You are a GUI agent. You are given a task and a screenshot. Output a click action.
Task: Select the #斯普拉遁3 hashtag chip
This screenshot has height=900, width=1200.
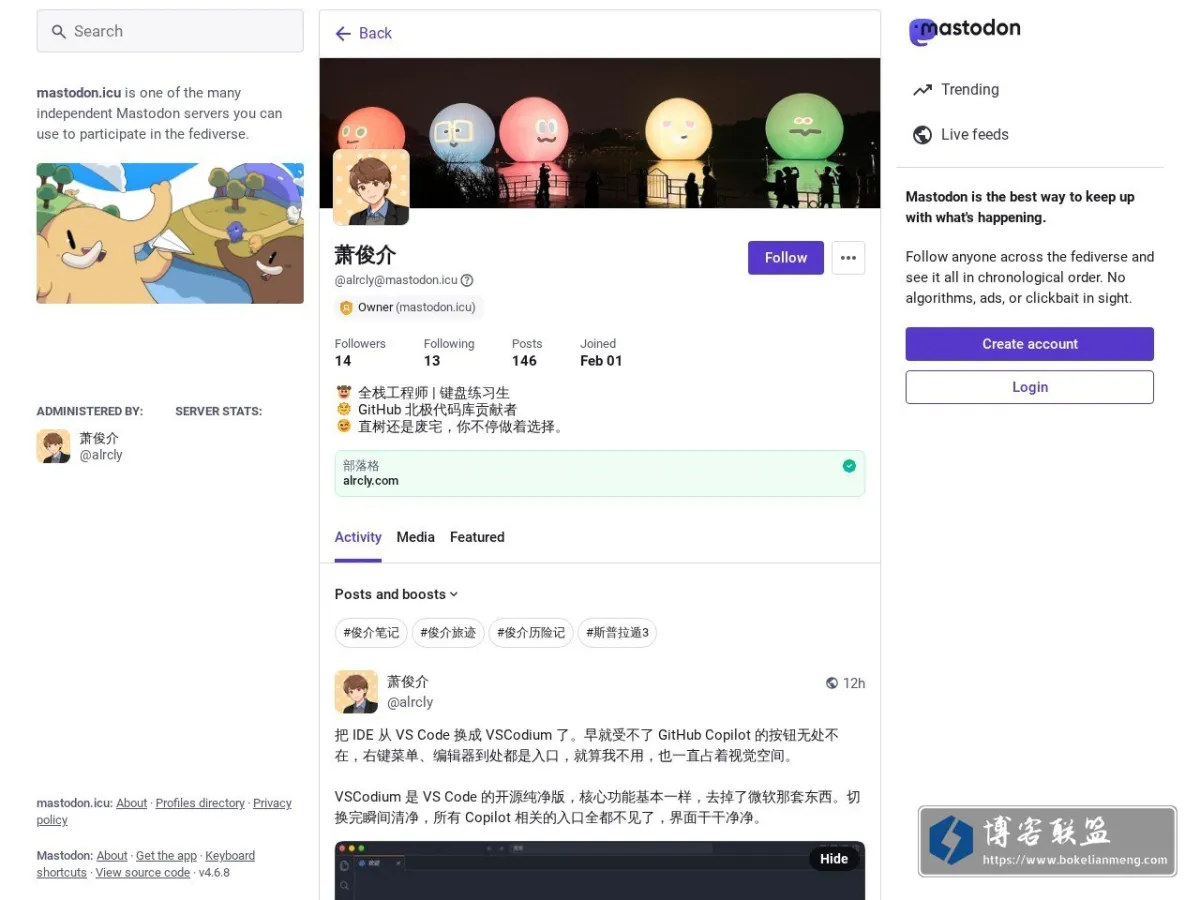click(x=617, y=633)
